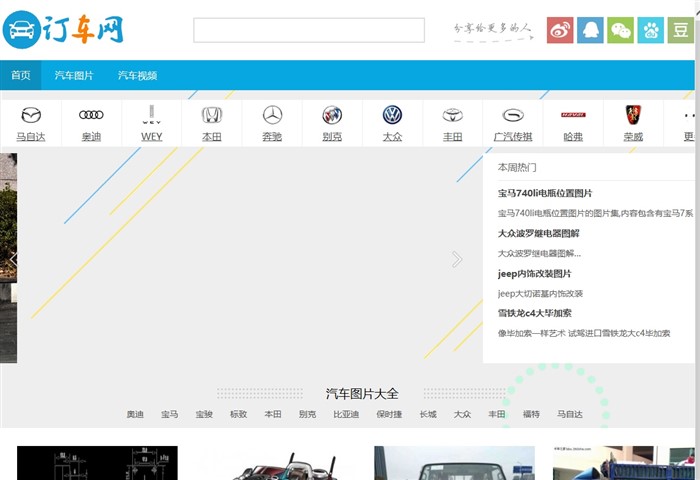Filter pictures by 本田 category
The image size is (700, 480).
[273, 414]
